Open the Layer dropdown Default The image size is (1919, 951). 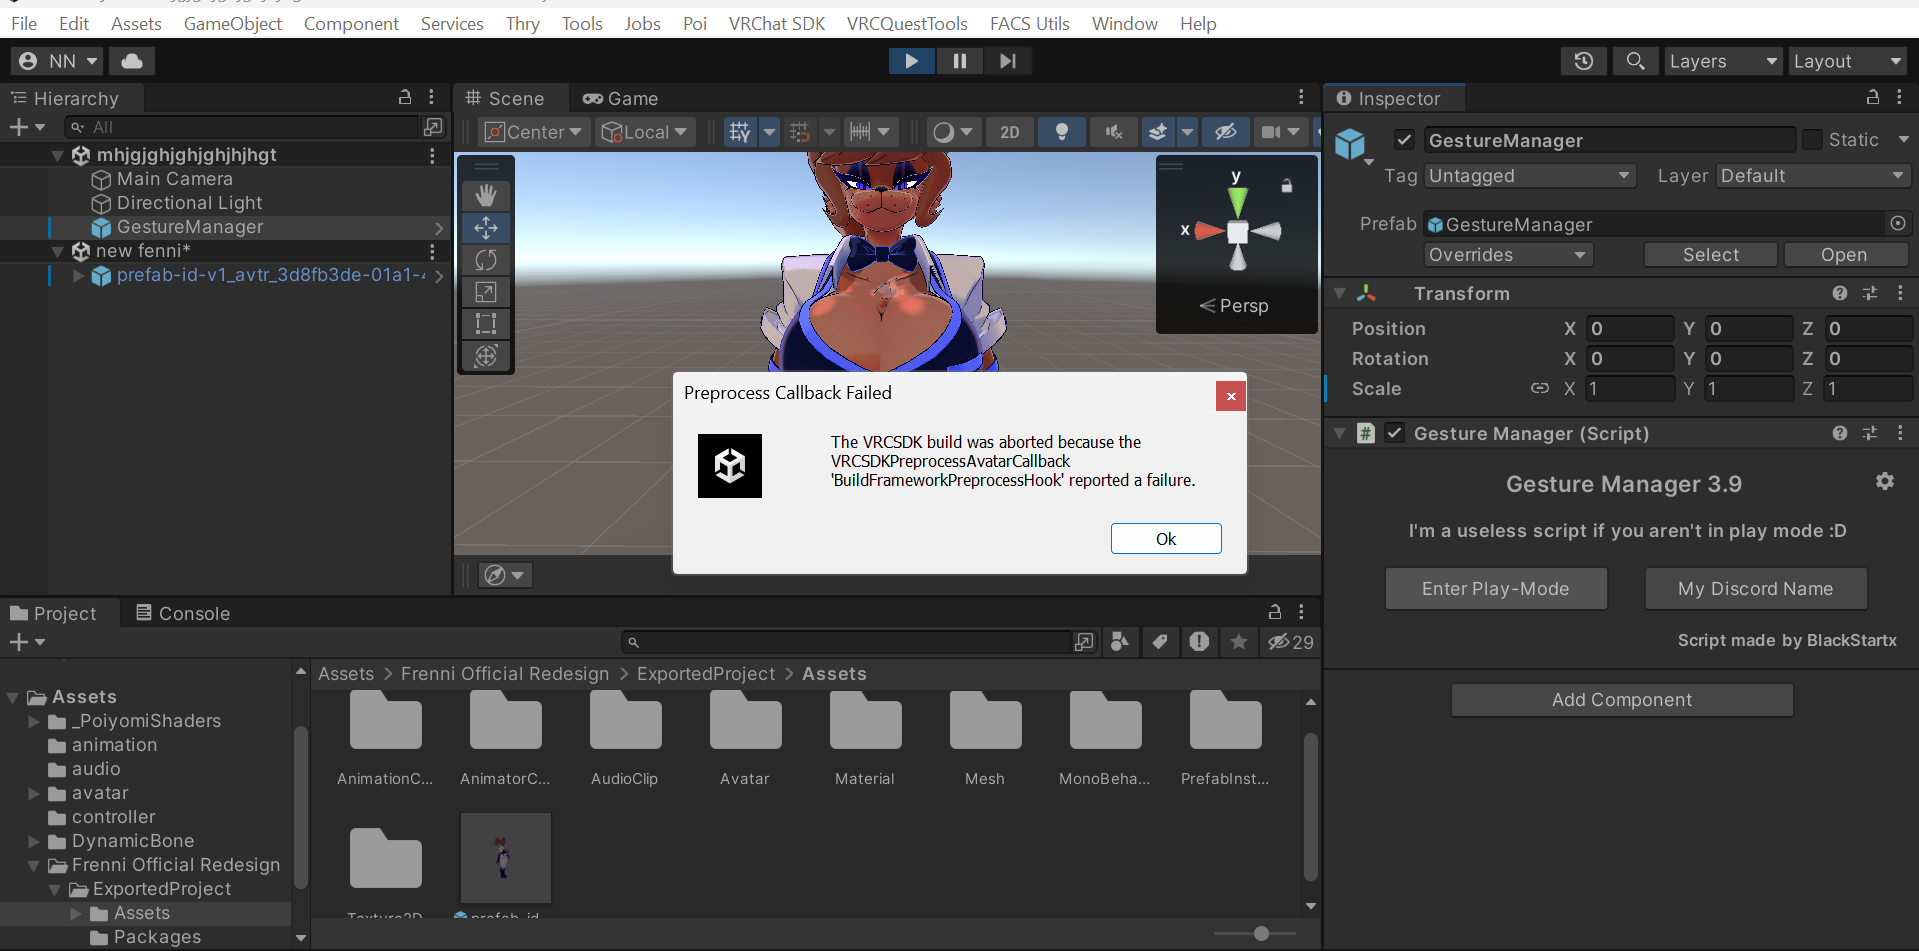point(1813,176)
